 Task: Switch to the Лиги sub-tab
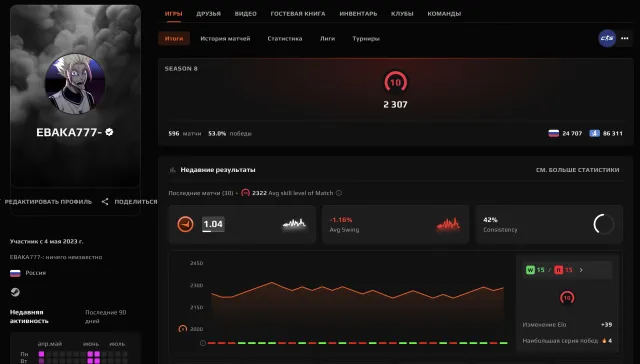(327, 38)
